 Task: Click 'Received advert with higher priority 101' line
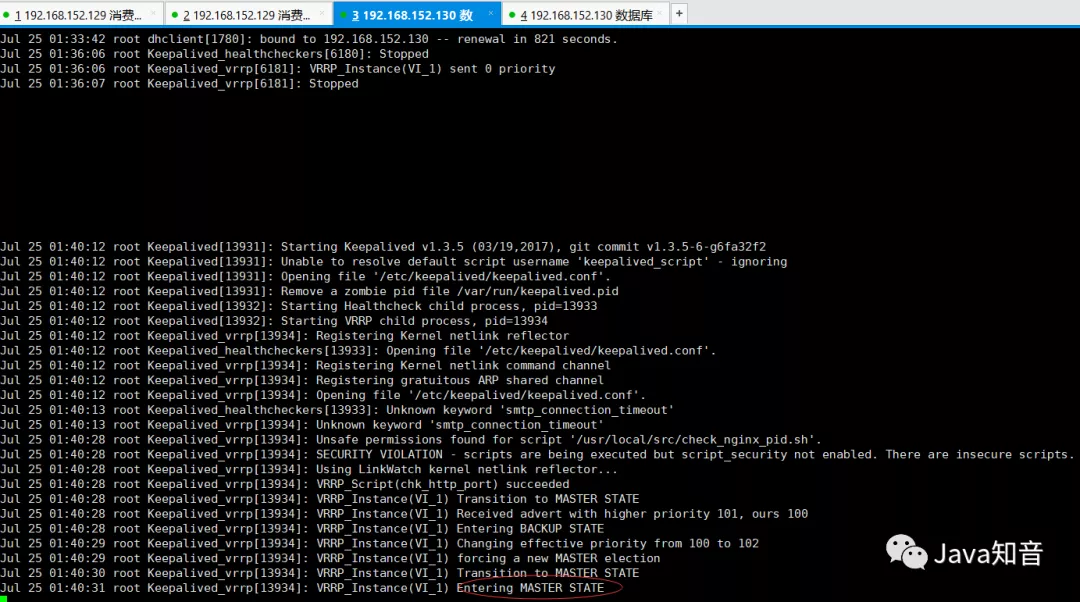404,514
